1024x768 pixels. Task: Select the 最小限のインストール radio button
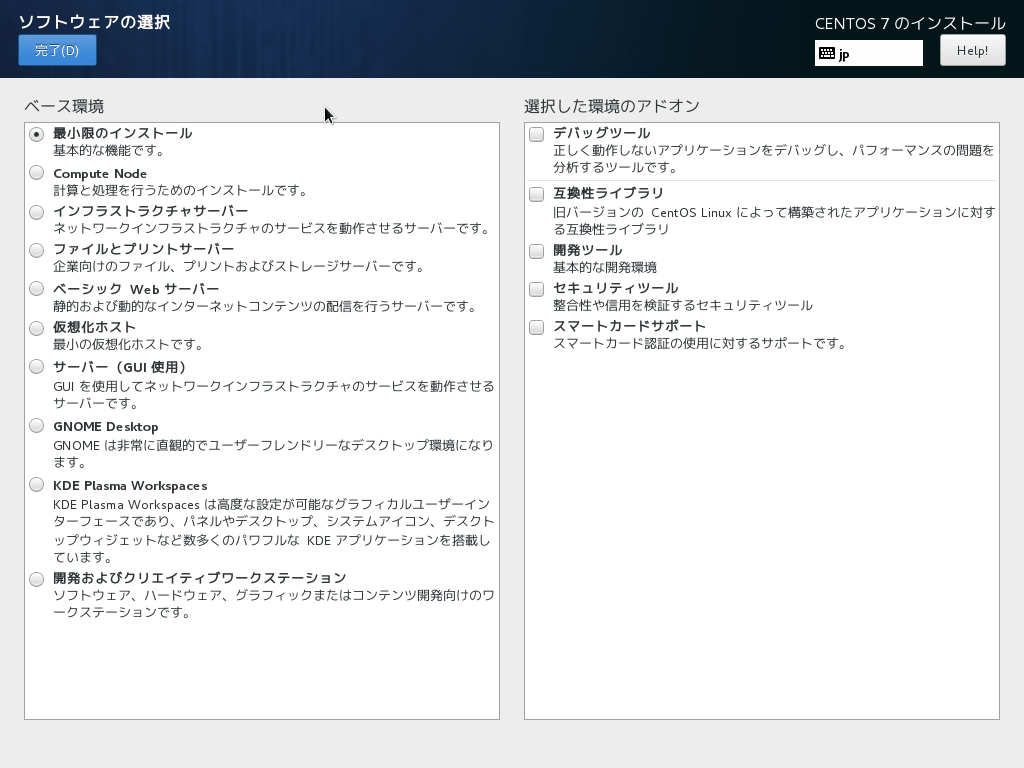[37, 132]
